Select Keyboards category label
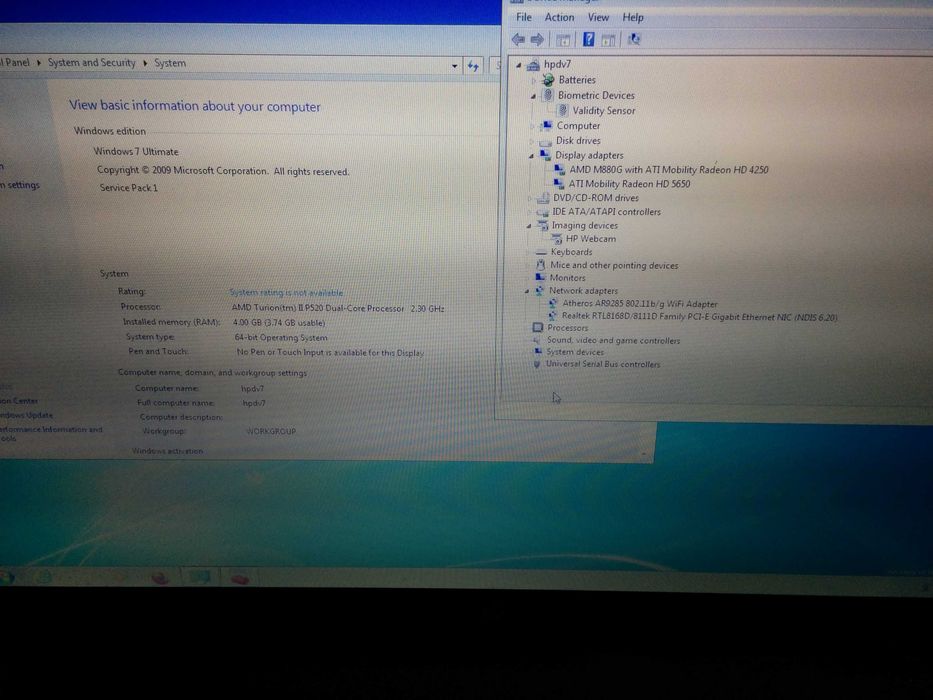 click(x=571, y=252)
